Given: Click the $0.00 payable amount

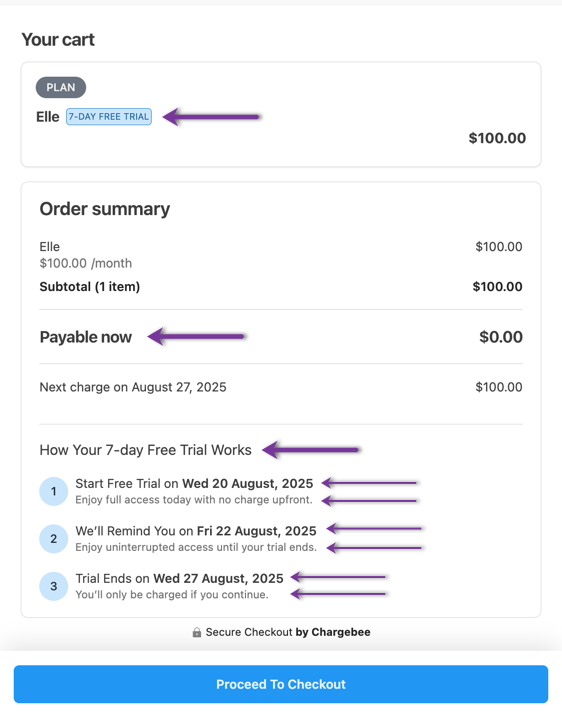Looking at the screenshot, I should [x=501, y=337].
